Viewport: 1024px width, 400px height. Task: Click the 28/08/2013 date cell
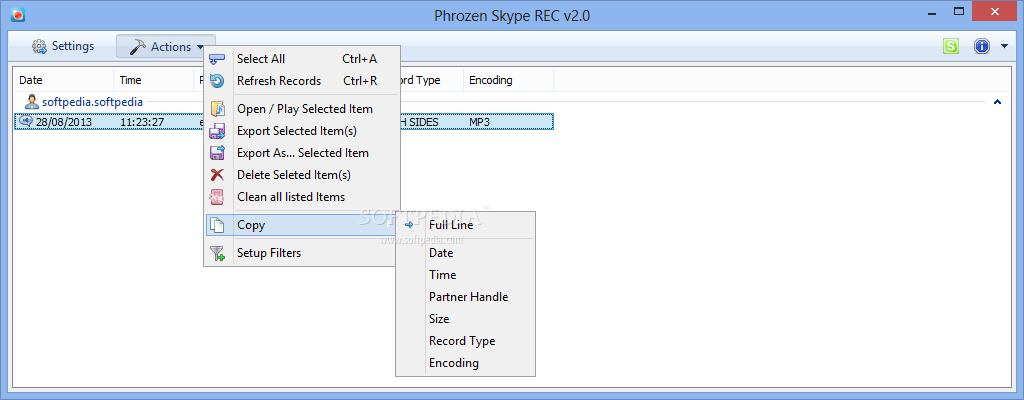point(64,122)
